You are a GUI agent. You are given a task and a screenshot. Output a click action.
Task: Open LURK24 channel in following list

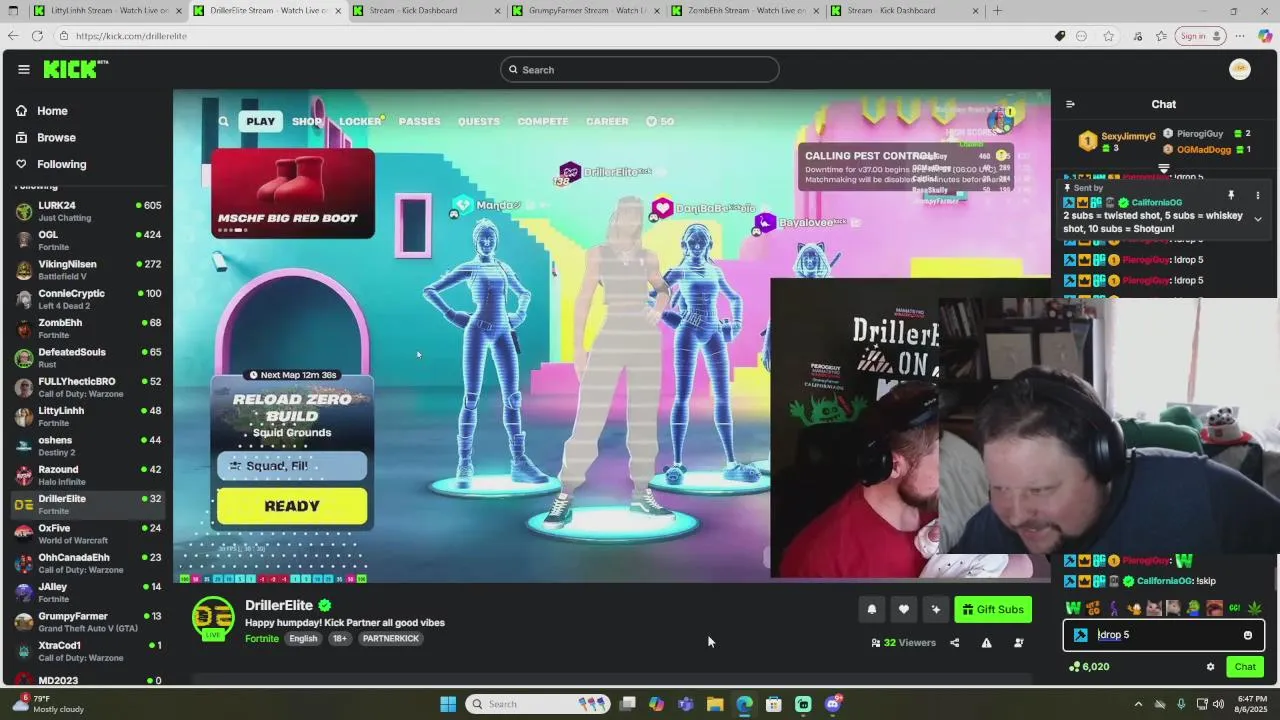(88, 211)
